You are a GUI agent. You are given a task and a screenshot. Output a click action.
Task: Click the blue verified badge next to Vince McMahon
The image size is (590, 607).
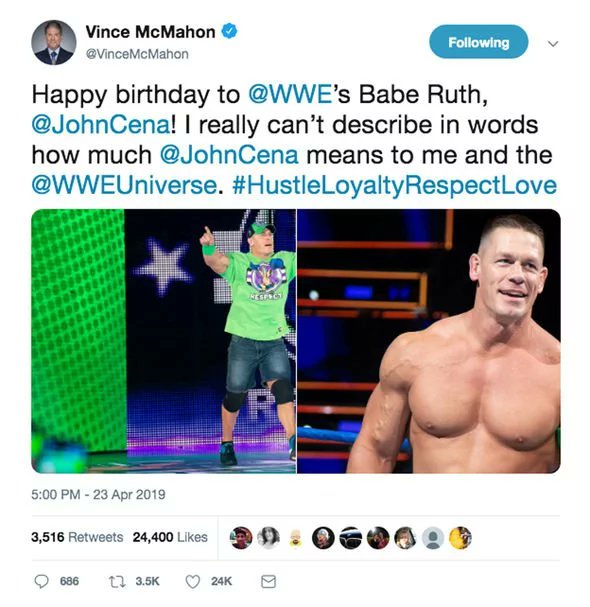[x=229, y=31]
